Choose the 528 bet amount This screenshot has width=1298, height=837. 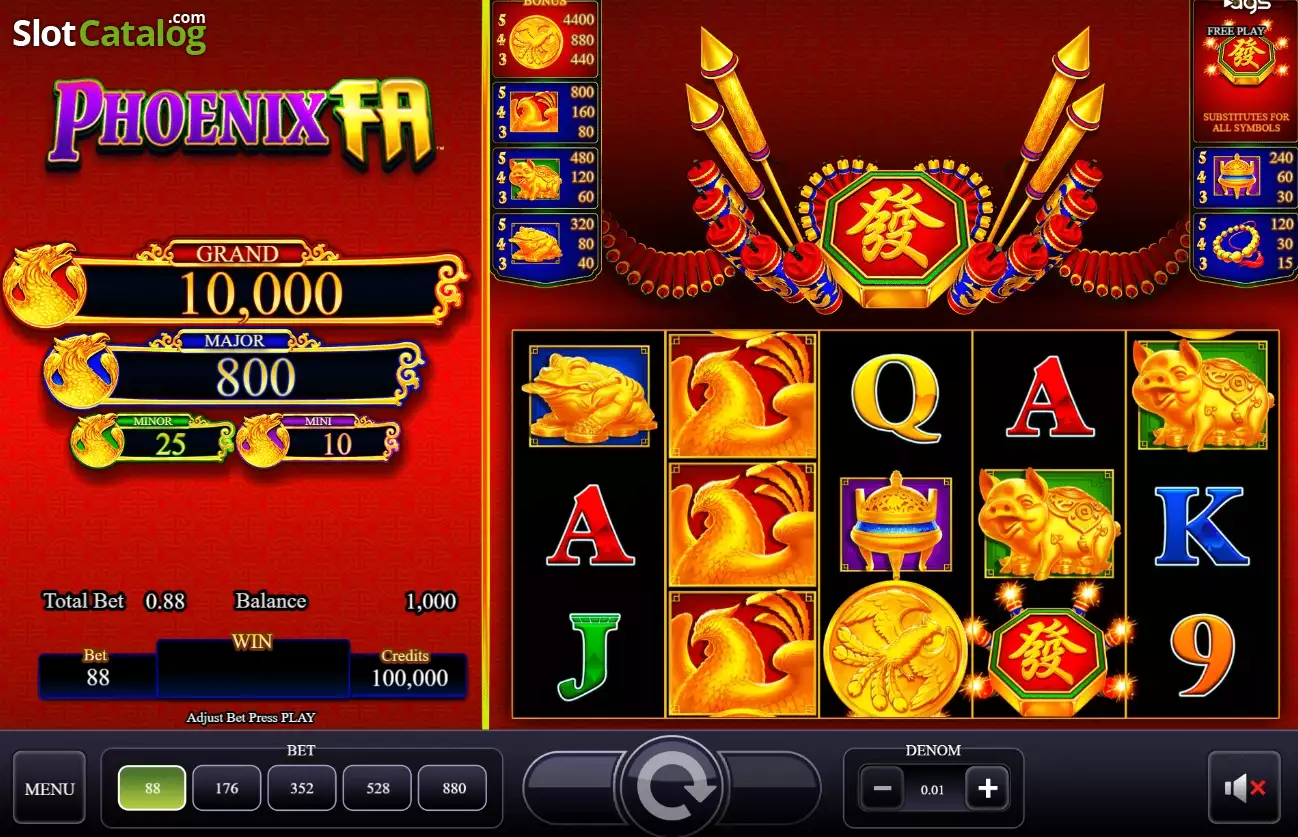point(377,788)
